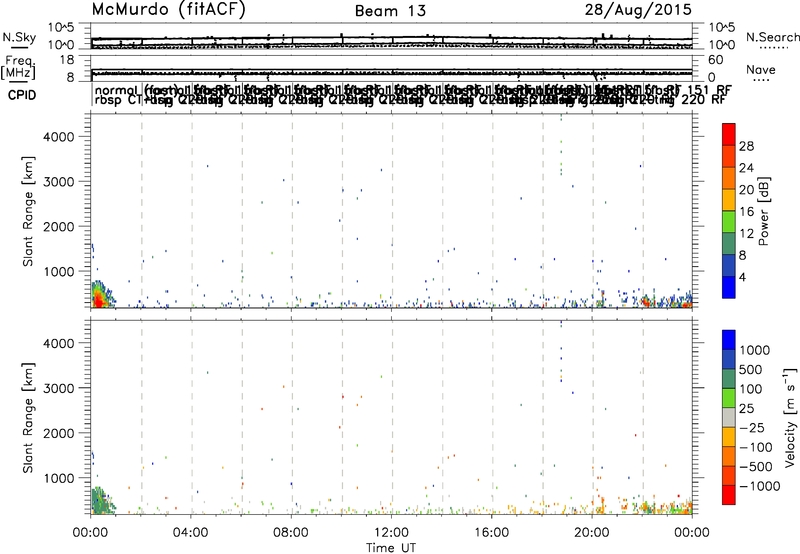Click the '20:00' time tick label

click(592, 533)
